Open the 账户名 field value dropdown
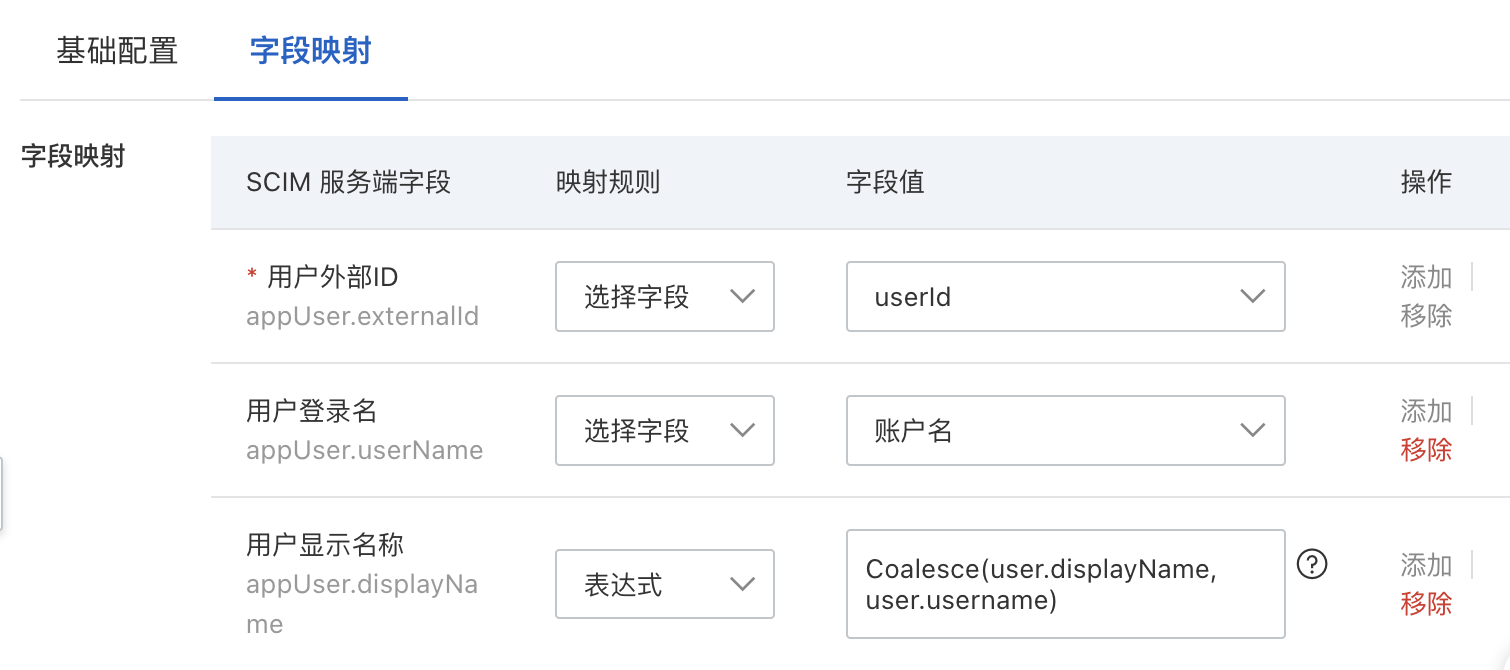This screenshot has height=670, width=1510. coord(1065,431)
